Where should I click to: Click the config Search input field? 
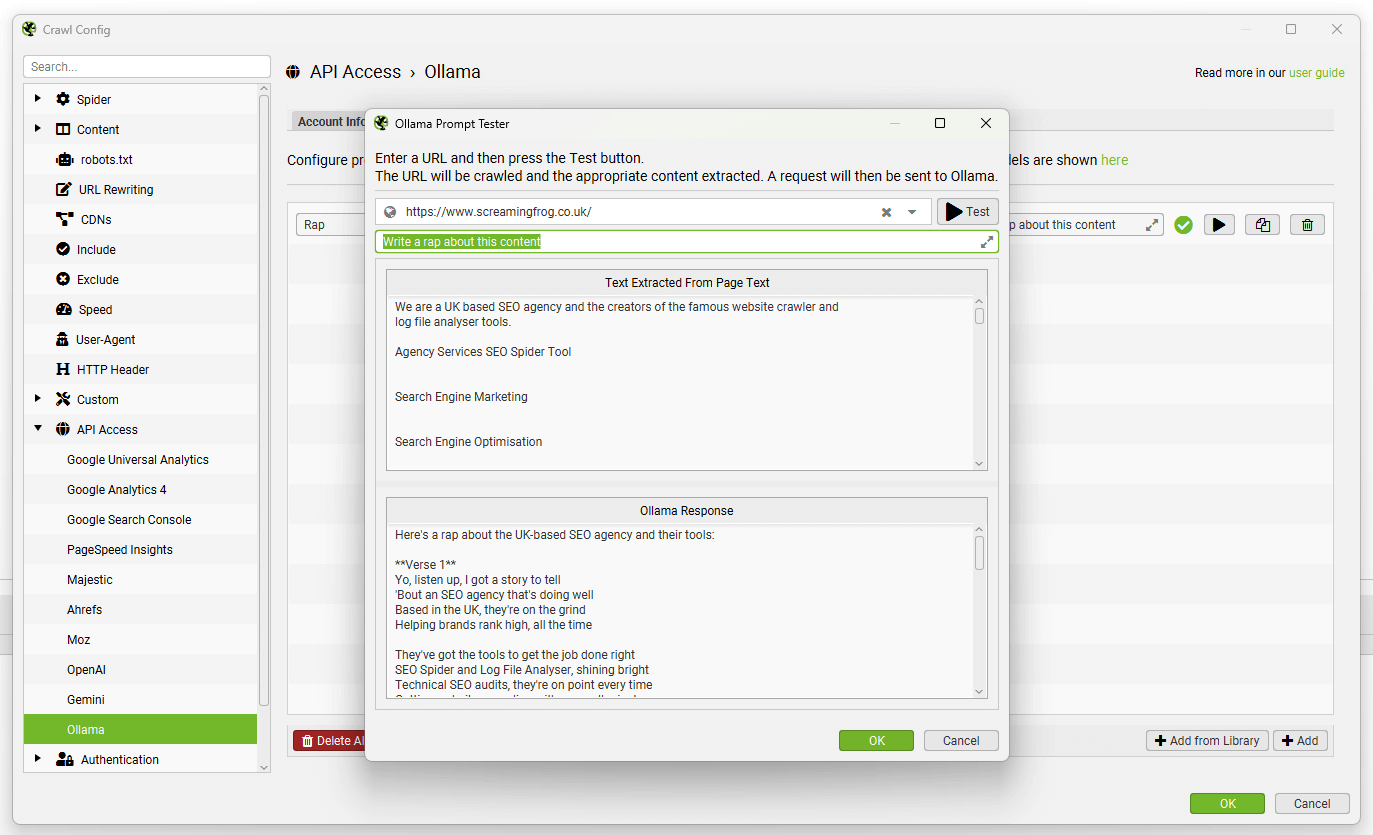147,67
